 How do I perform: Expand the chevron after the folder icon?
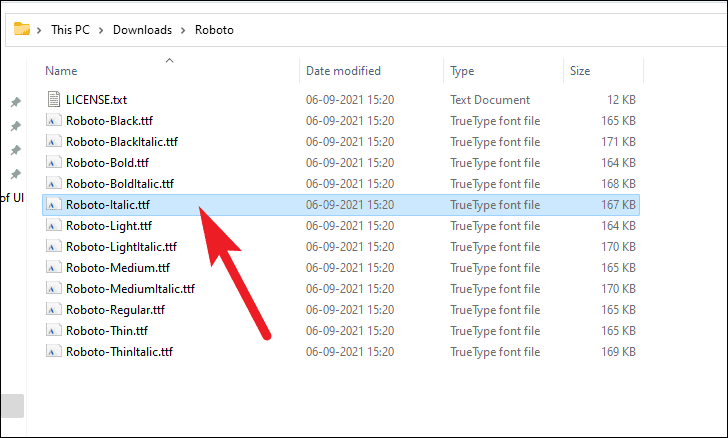click(x=39, y=30)
